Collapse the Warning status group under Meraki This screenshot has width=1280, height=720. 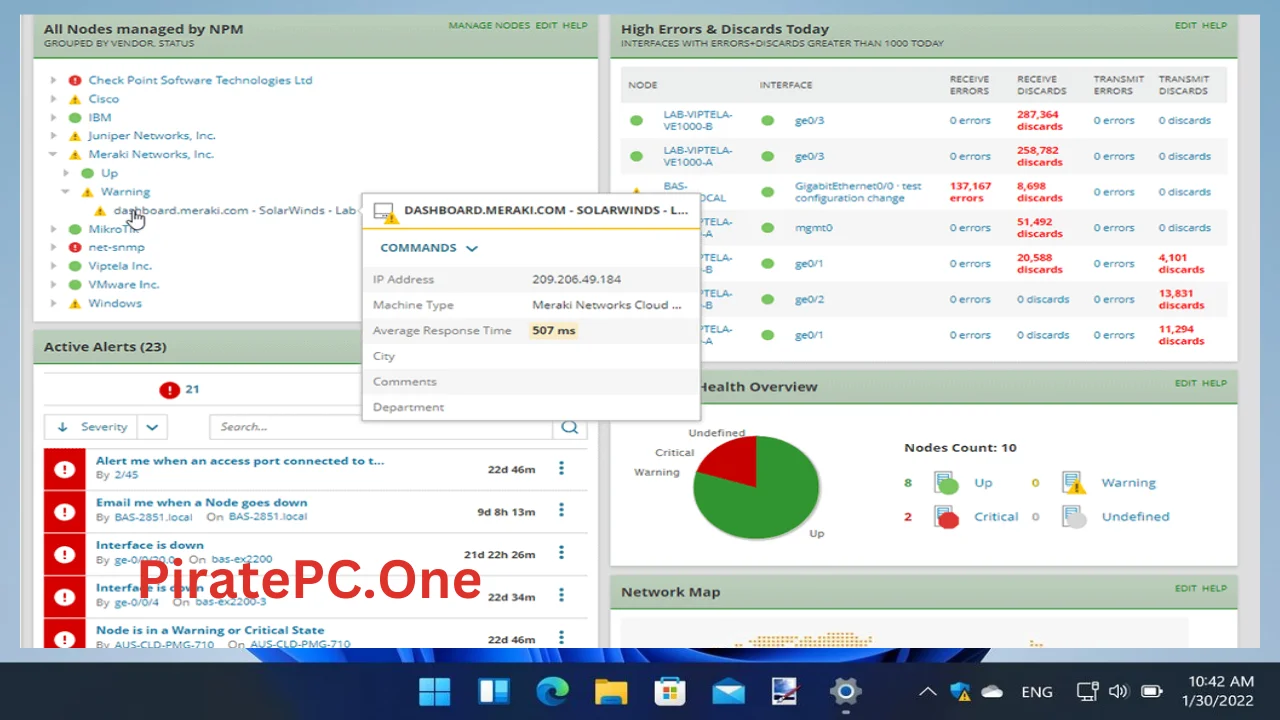pos(66,192)
